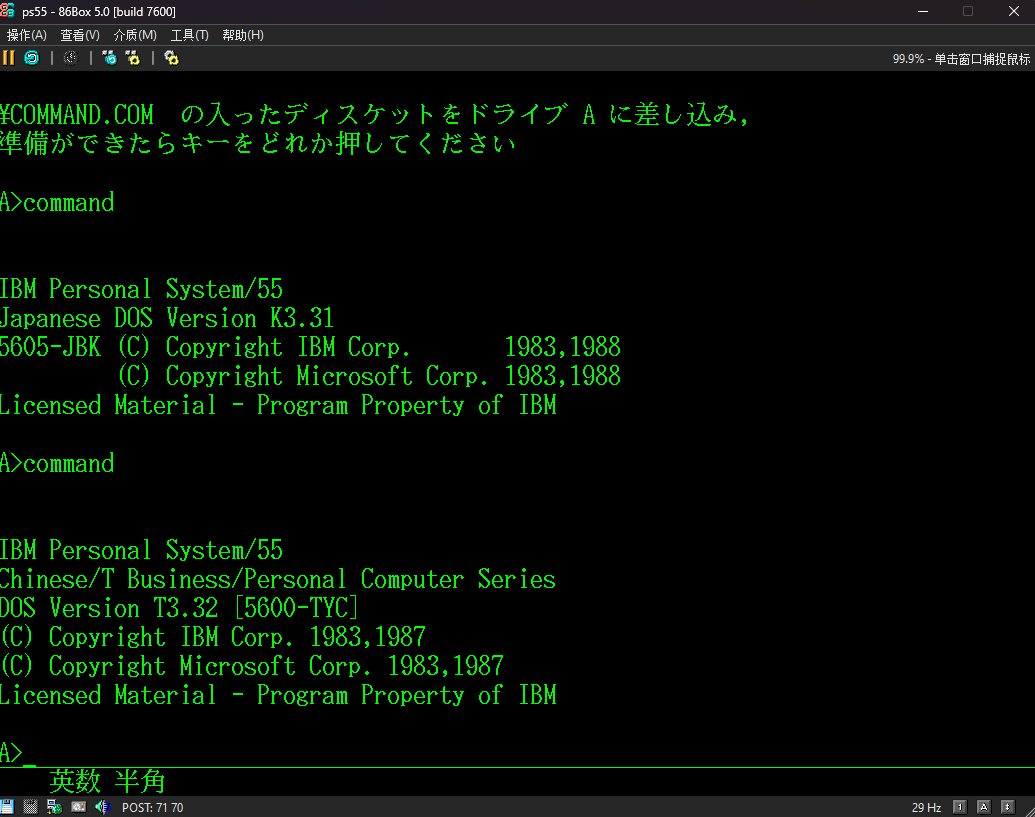Click the cyan hard reset icon

point(31,58)
